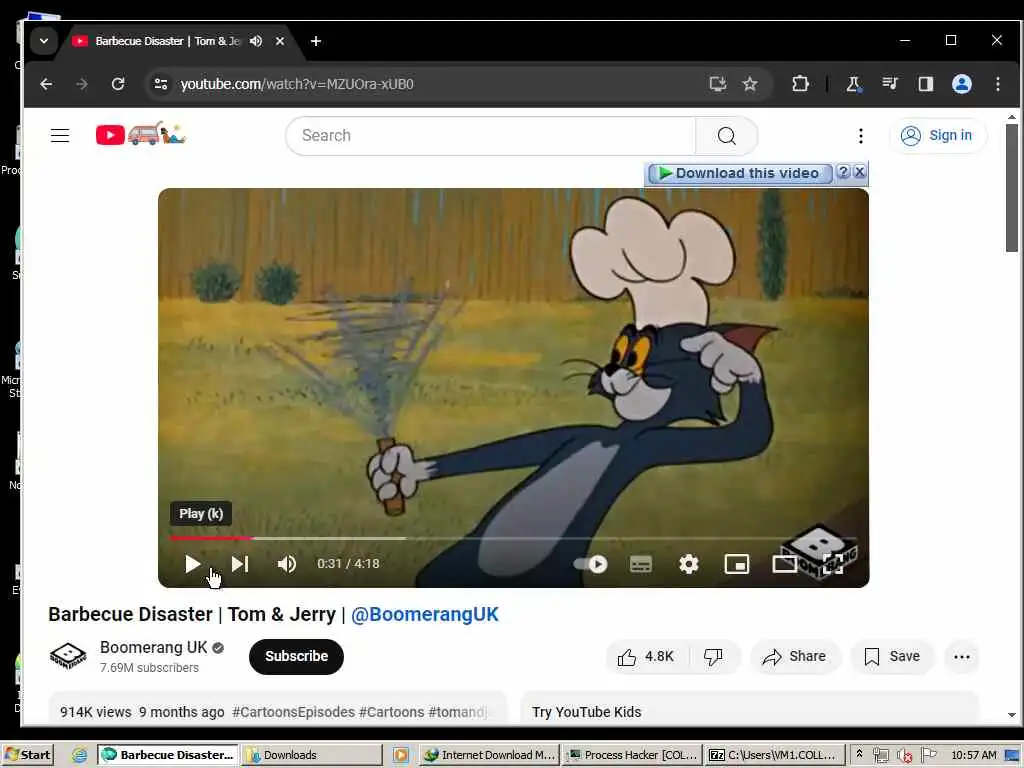Focus the YouTube Search field

(491, 136)
